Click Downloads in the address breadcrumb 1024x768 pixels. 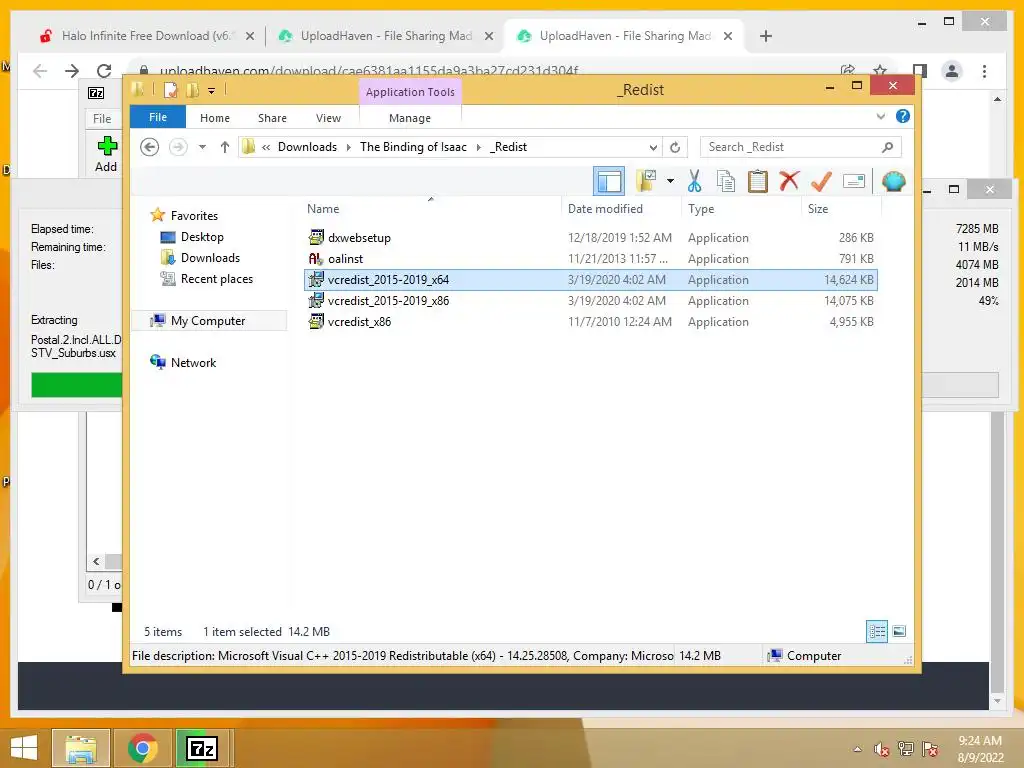[308, 147]
